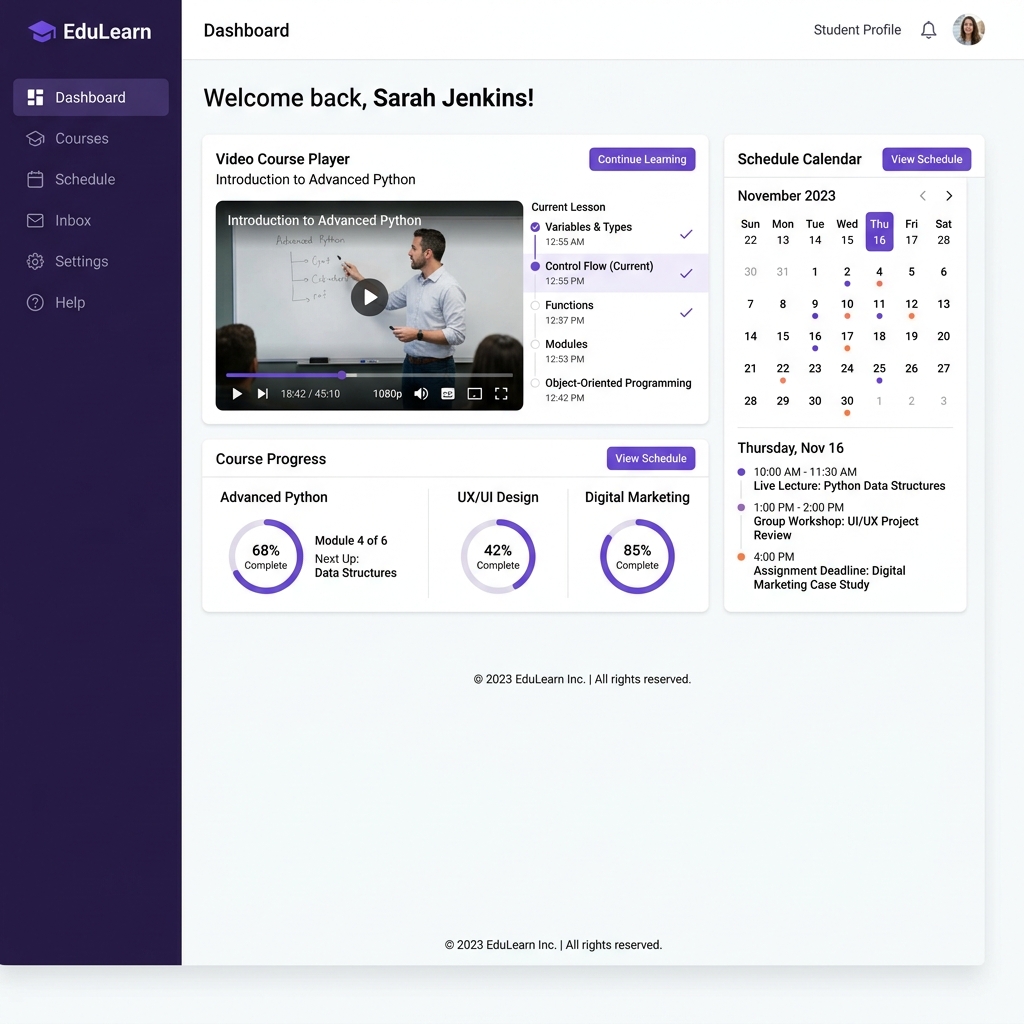
Task: Open Inbox in the sidebar menu
Action: [91, 221]
